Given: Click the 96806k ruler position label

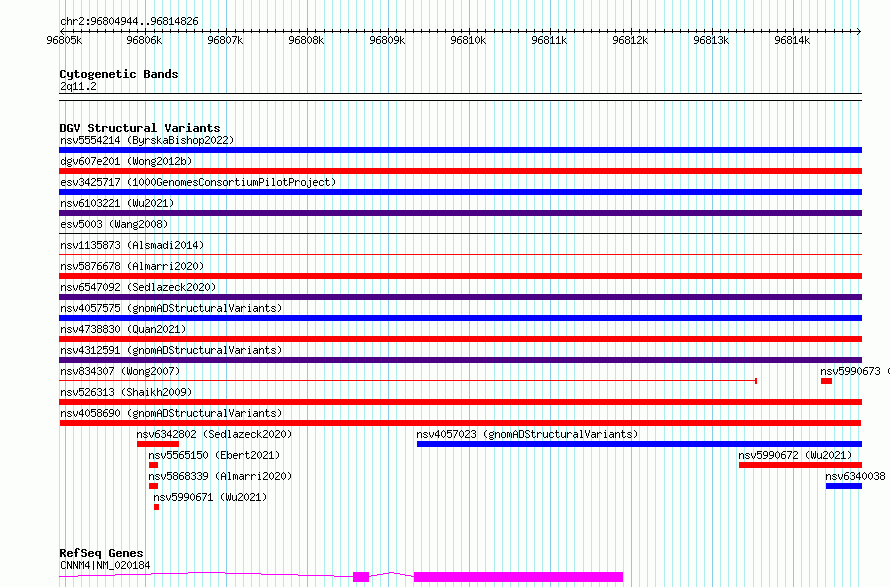Looking at the screenshot, I should (144, 40).
